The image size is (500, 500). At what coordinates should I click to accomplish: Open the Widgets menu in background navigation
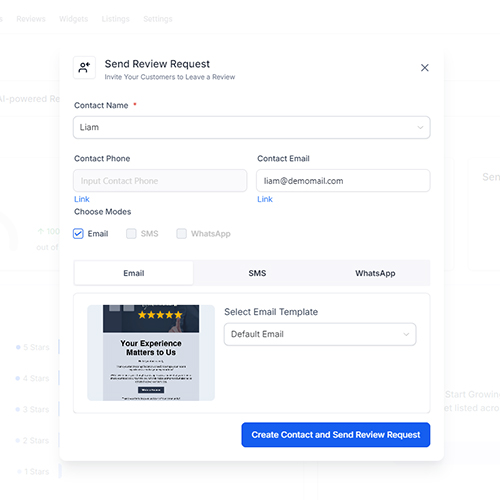pyautogui.click(x=74, y=19)
